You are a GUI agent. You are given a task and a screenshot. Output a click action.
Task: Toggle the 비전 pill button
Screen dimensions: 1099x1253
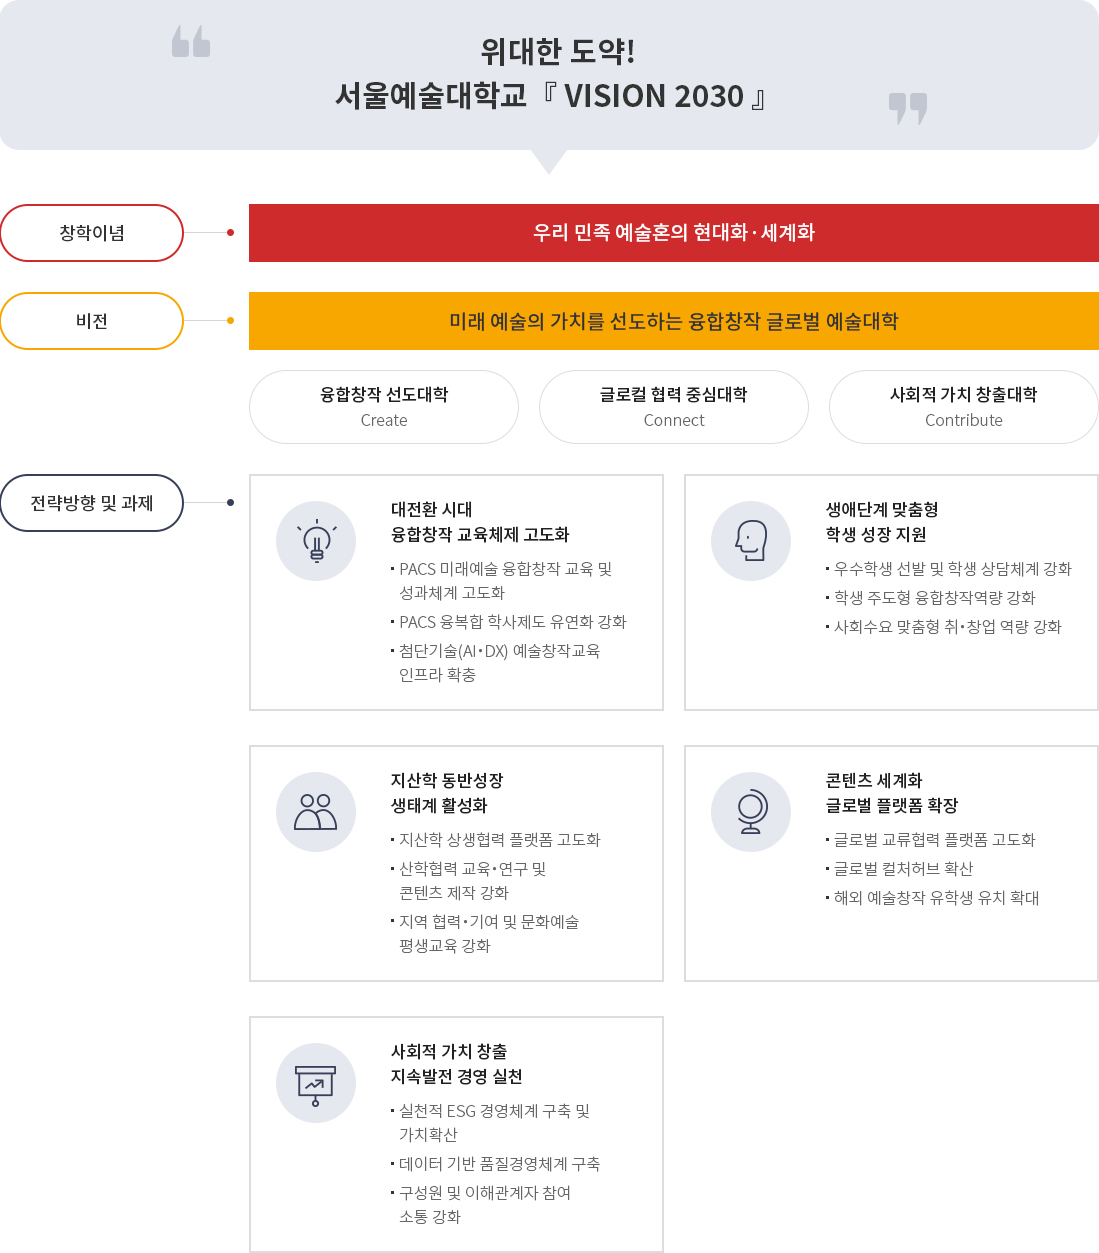91,321
